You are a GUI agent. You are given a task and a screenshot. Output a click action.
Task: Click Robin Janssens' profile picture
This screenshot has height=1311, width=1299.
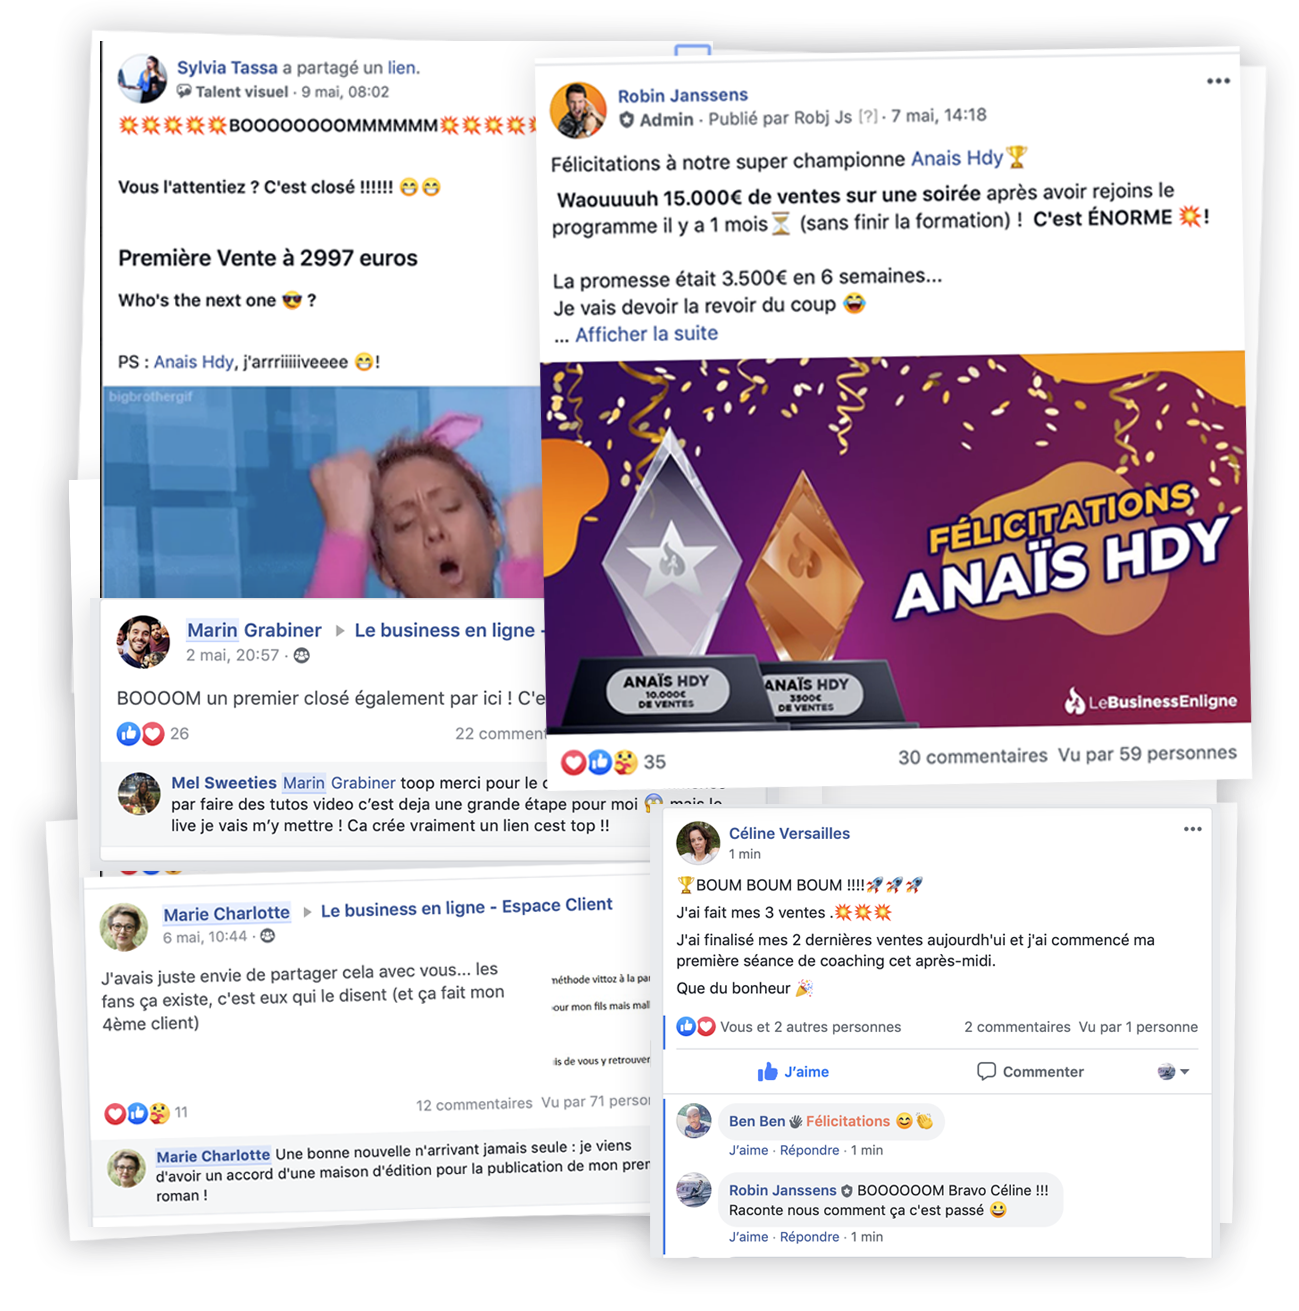click(x=578, y=110)
